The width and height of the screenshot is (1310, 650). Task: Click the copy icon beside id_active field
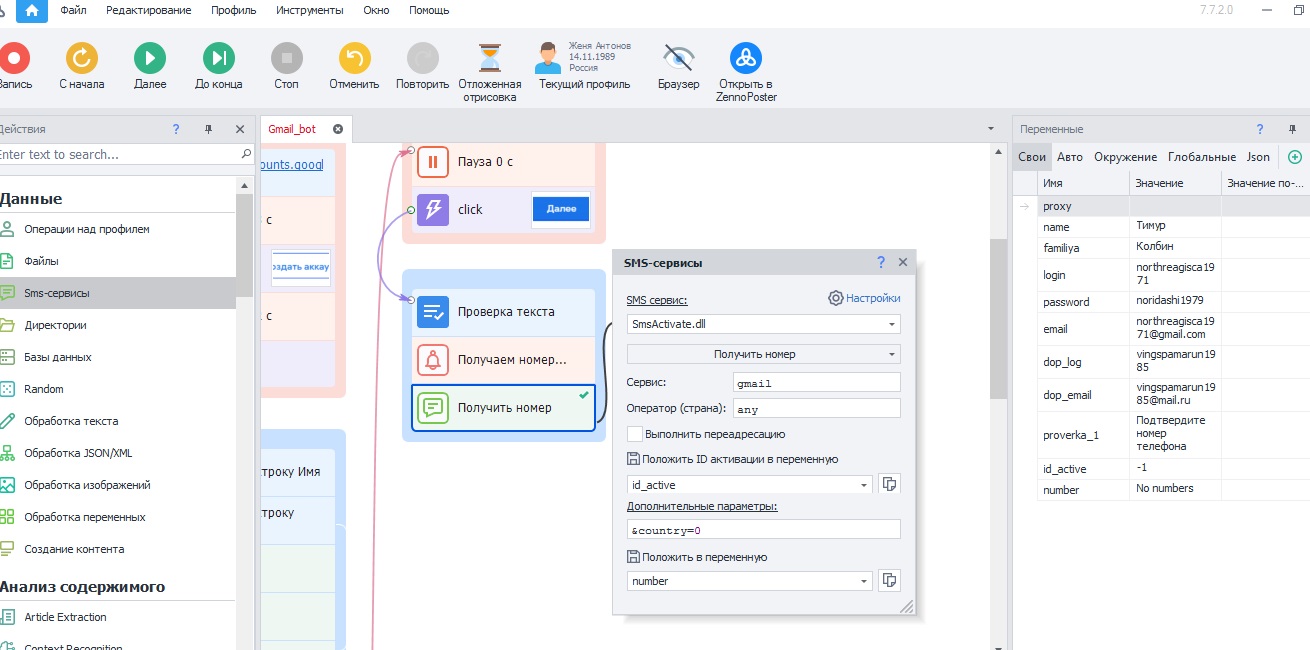pyautogui.click(x=888, y=484)
